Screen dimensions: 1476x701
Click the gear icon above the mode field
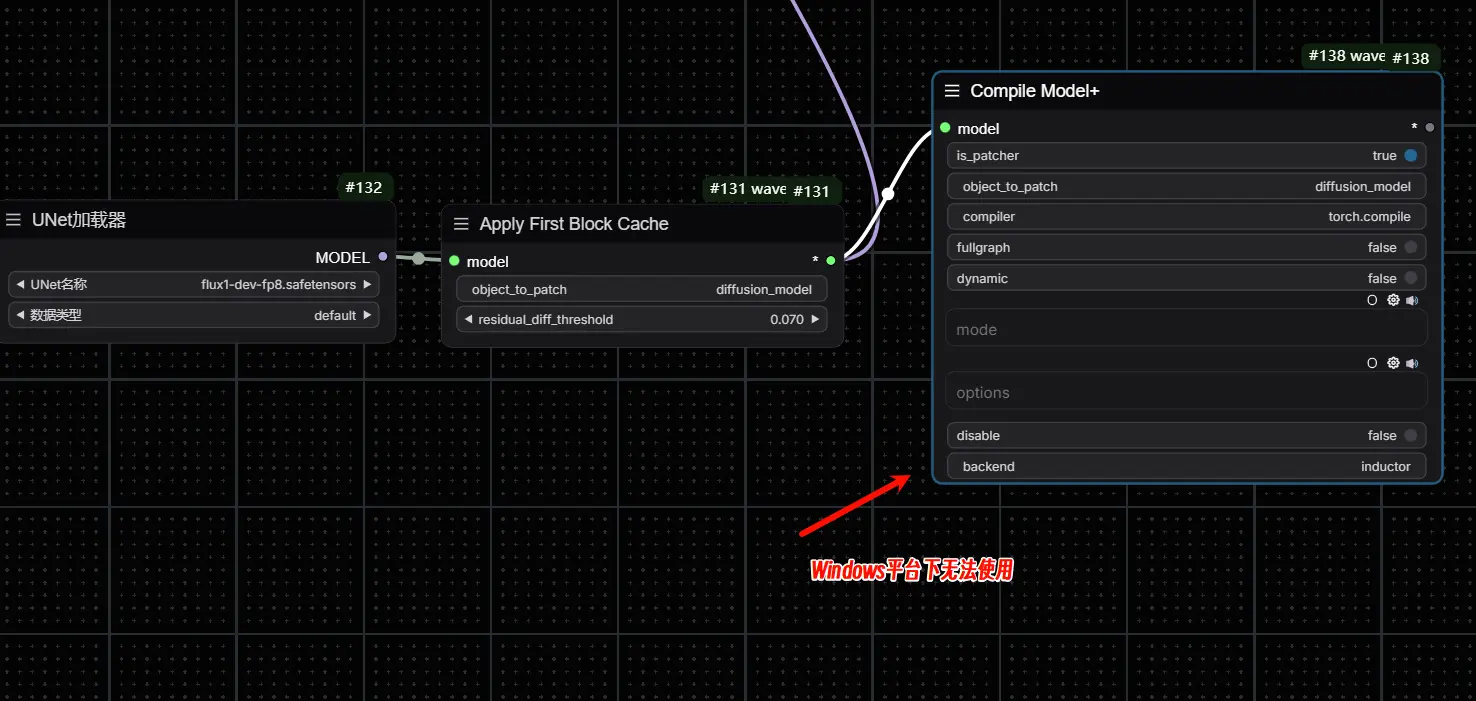[1393, 300]
